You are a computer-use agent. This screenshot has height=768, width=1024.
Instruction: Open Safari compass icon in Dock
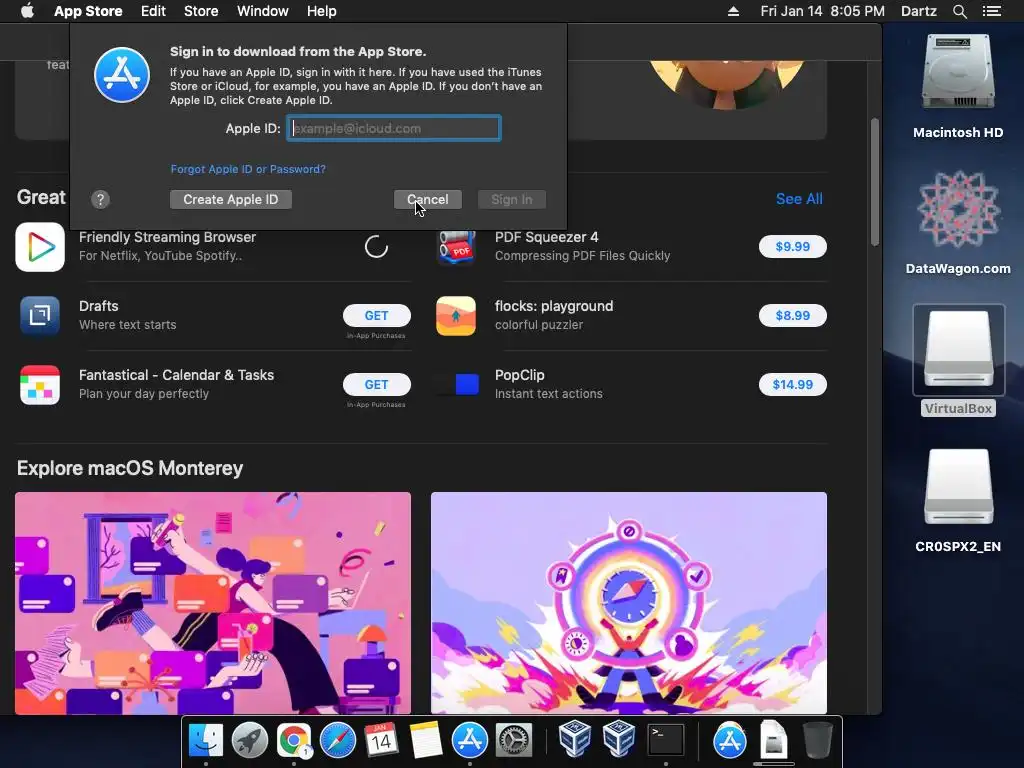click(338, 741)
